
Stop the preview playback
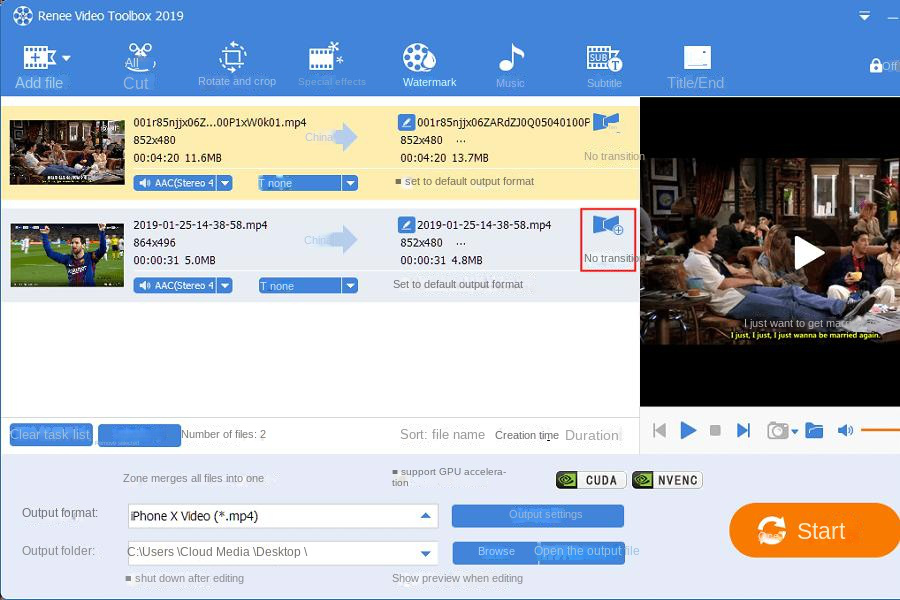coord(715,430)
